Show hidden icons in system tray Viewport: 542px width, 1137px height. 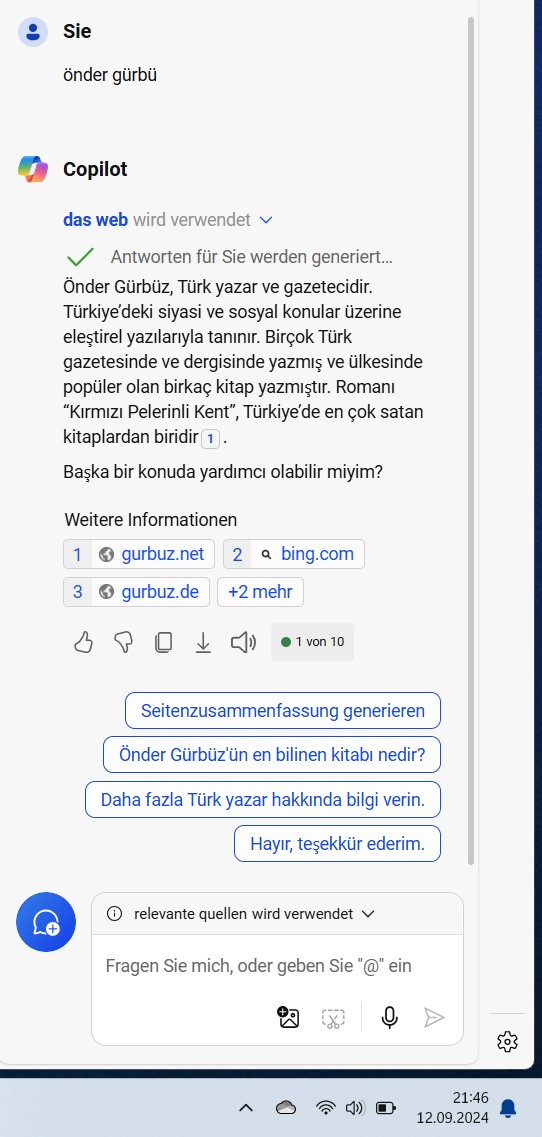246,1107
